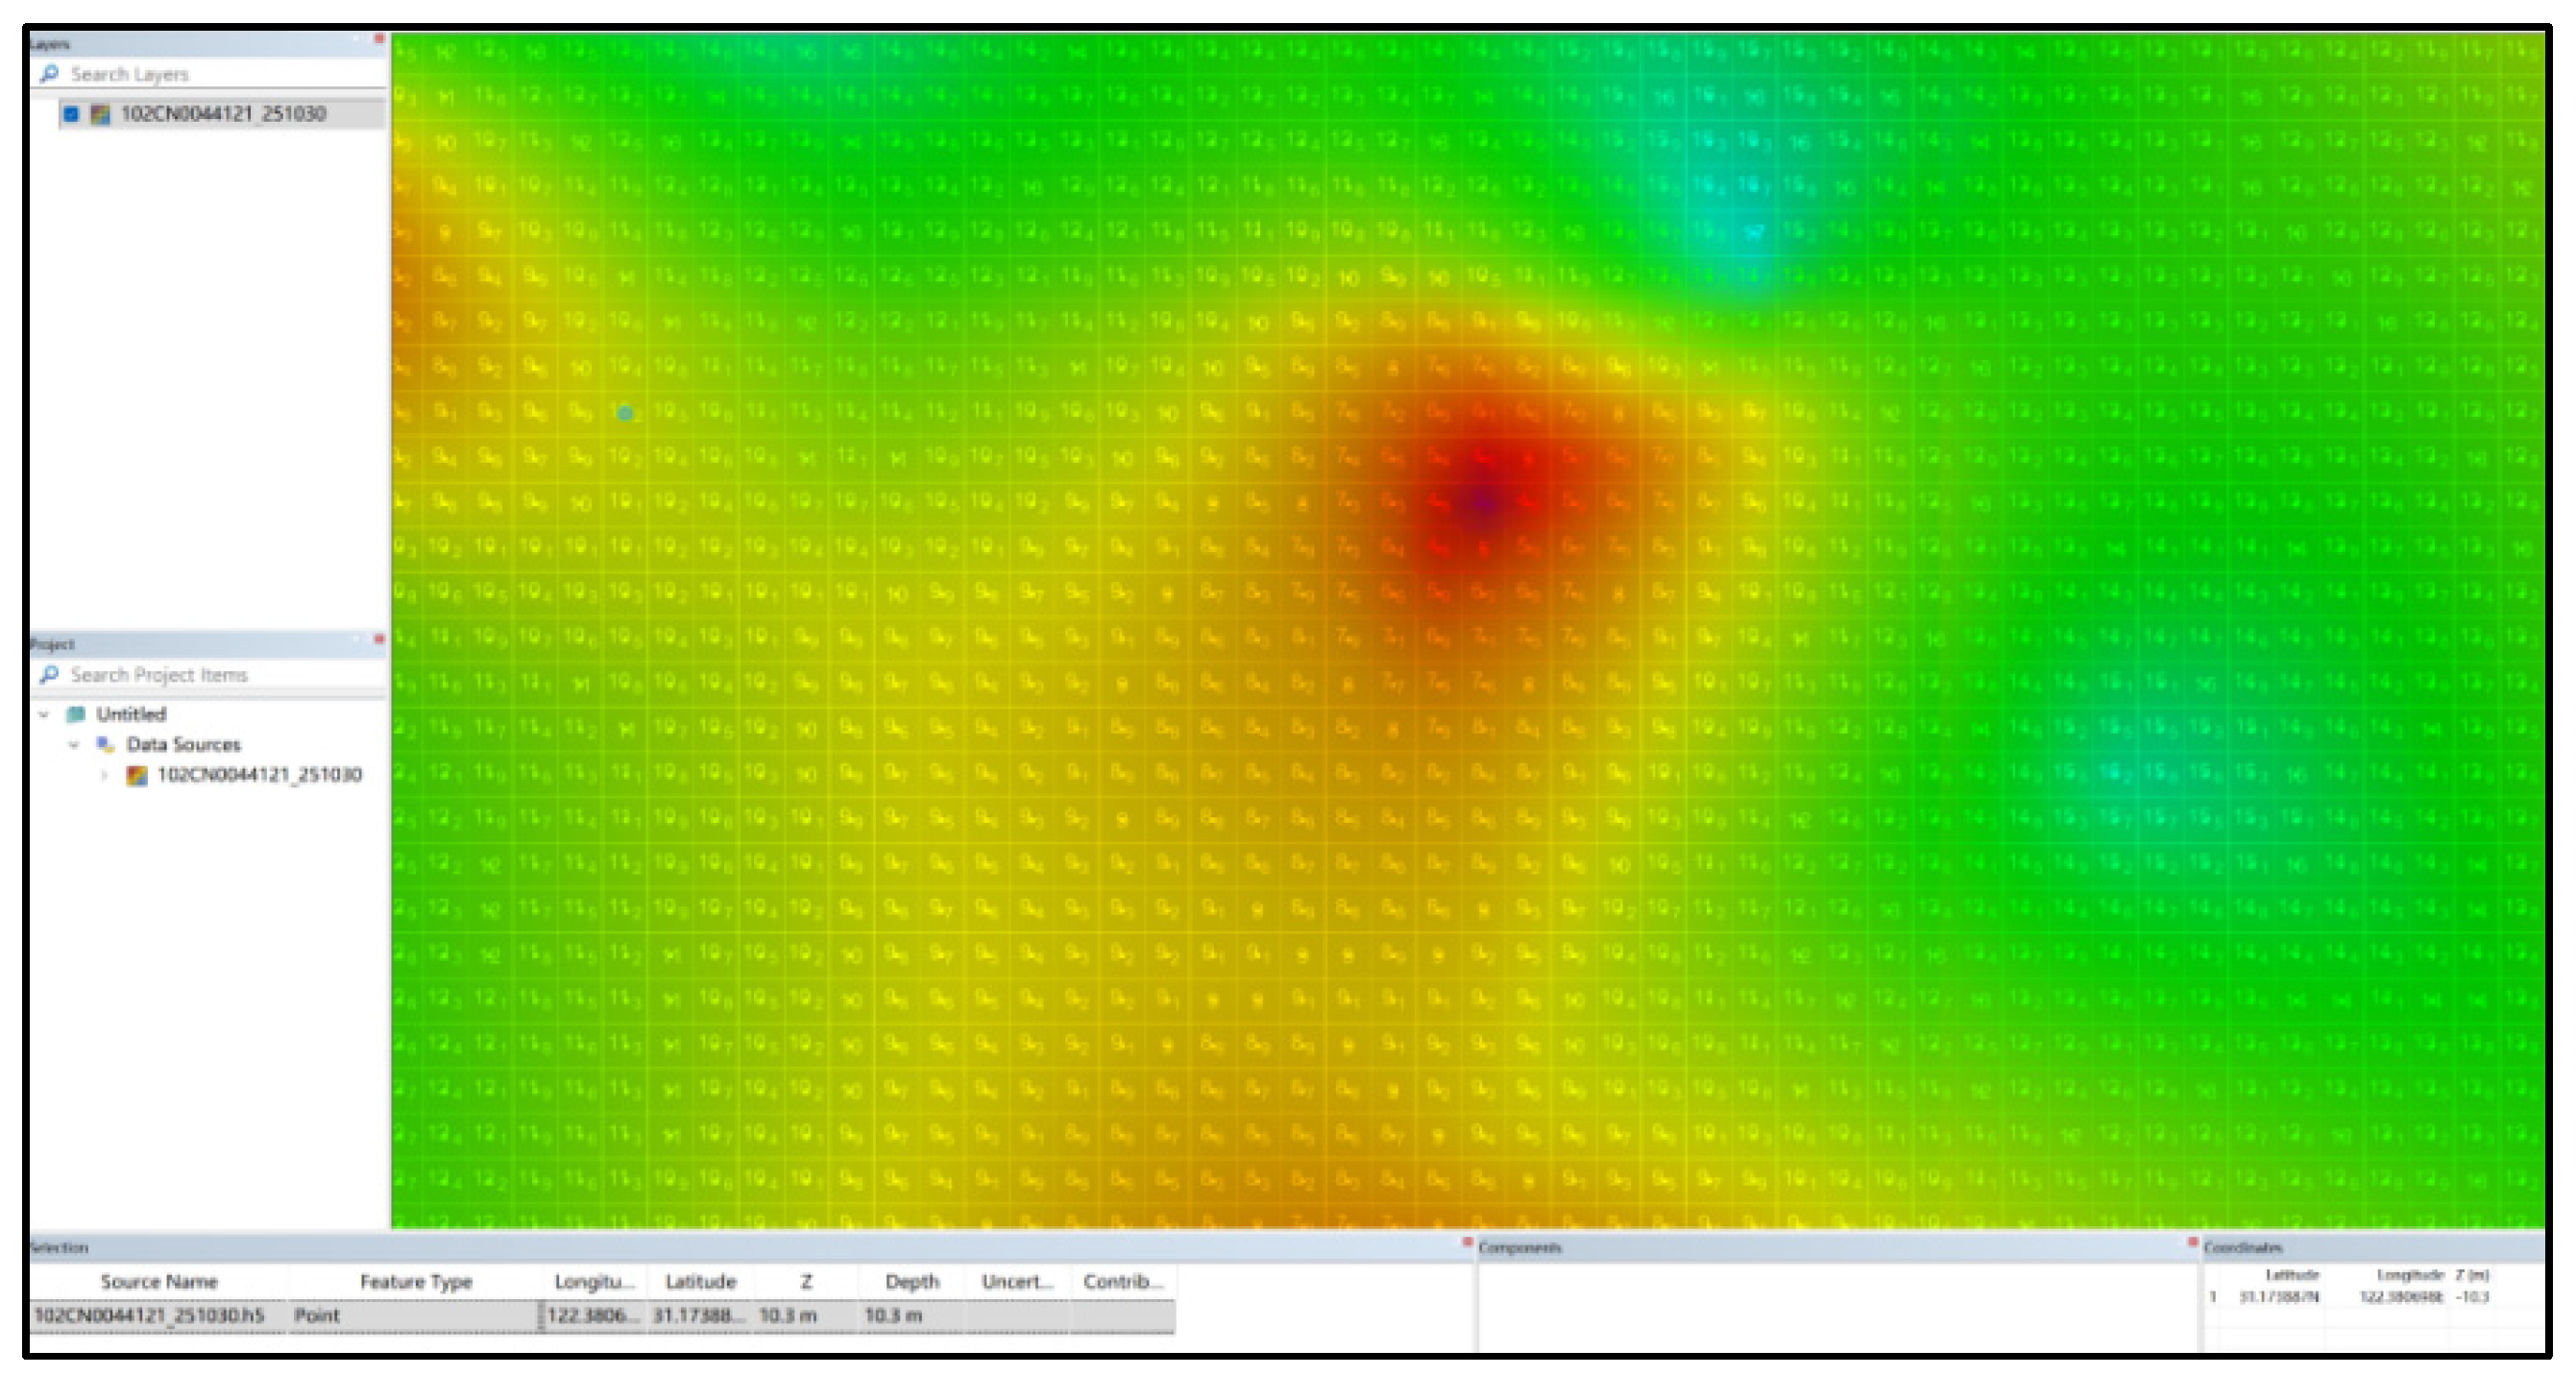Collapse the Data Sources tree node
The image size is (2576, 1375).
pos(74,744)
